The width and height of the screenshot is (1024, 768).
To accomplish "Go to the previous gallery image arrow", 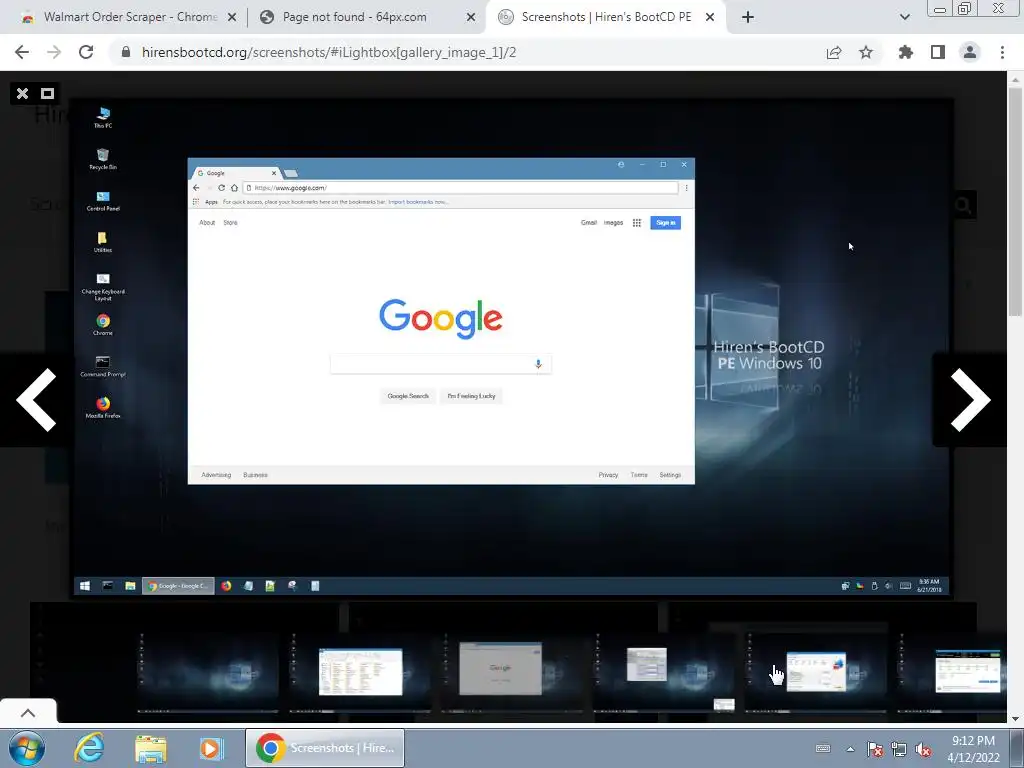I will [x=36, y=400].
